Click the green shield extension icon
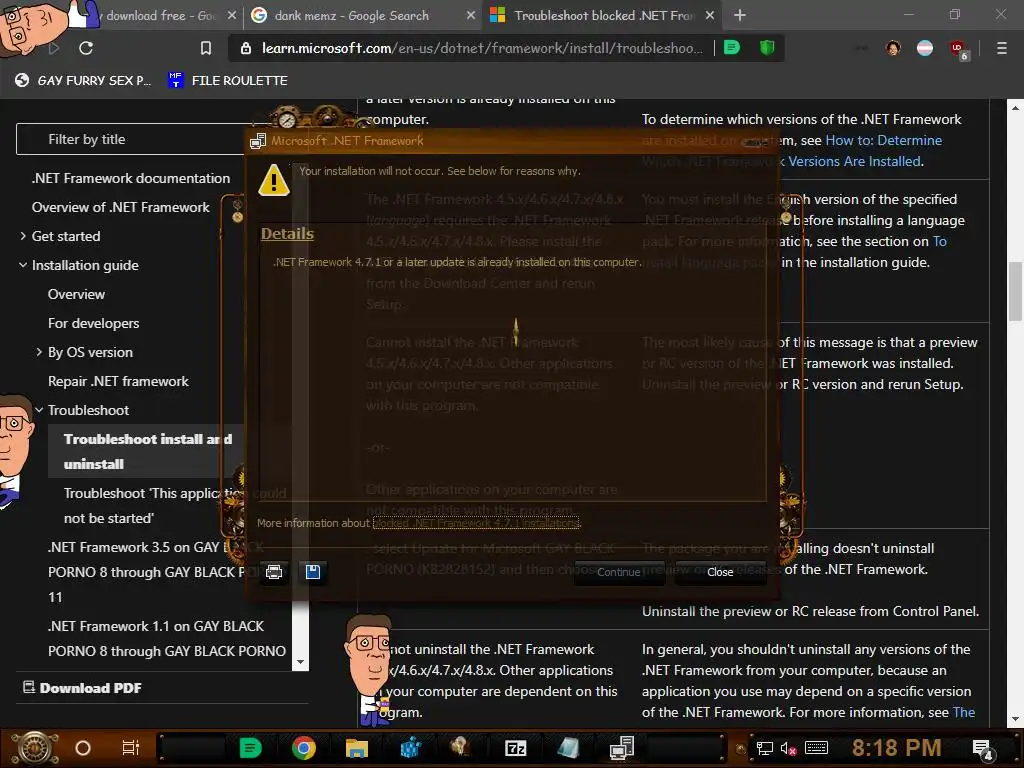1024x768 pixels. (x=767, y=47)
